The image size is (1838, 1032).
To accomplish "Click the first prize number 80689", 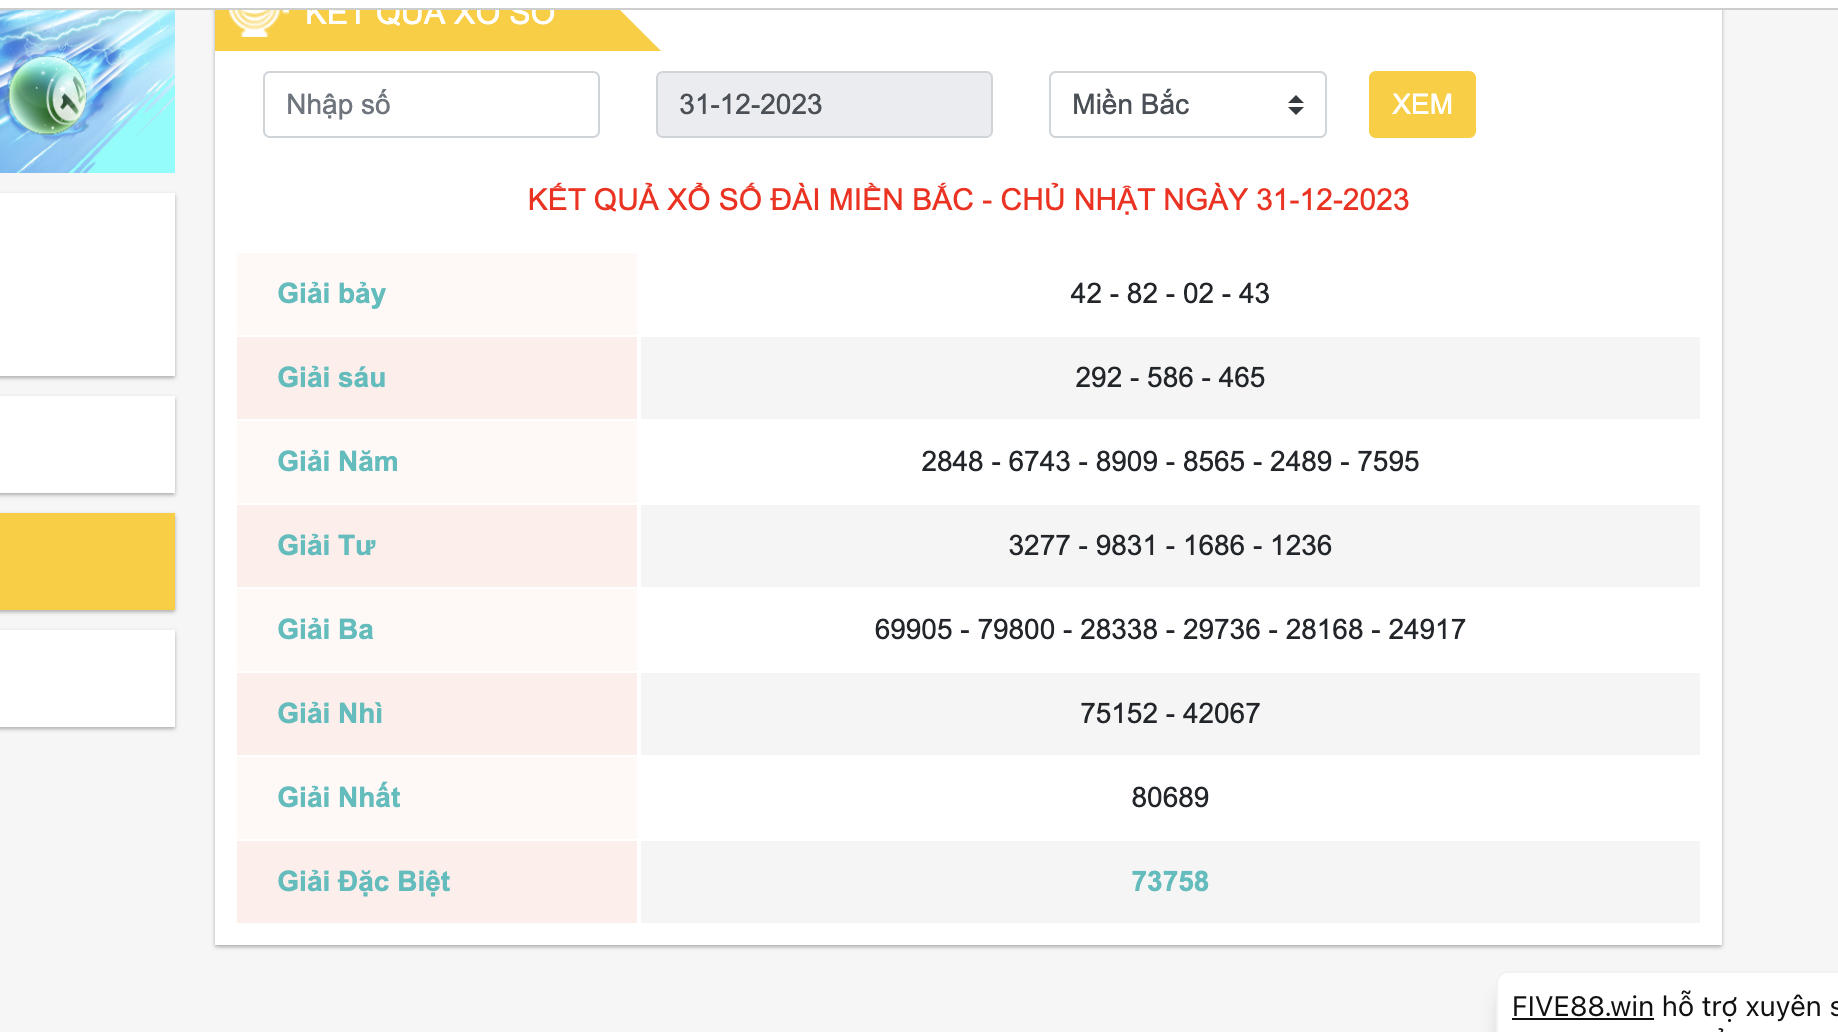I will [x=1169, y=798].
